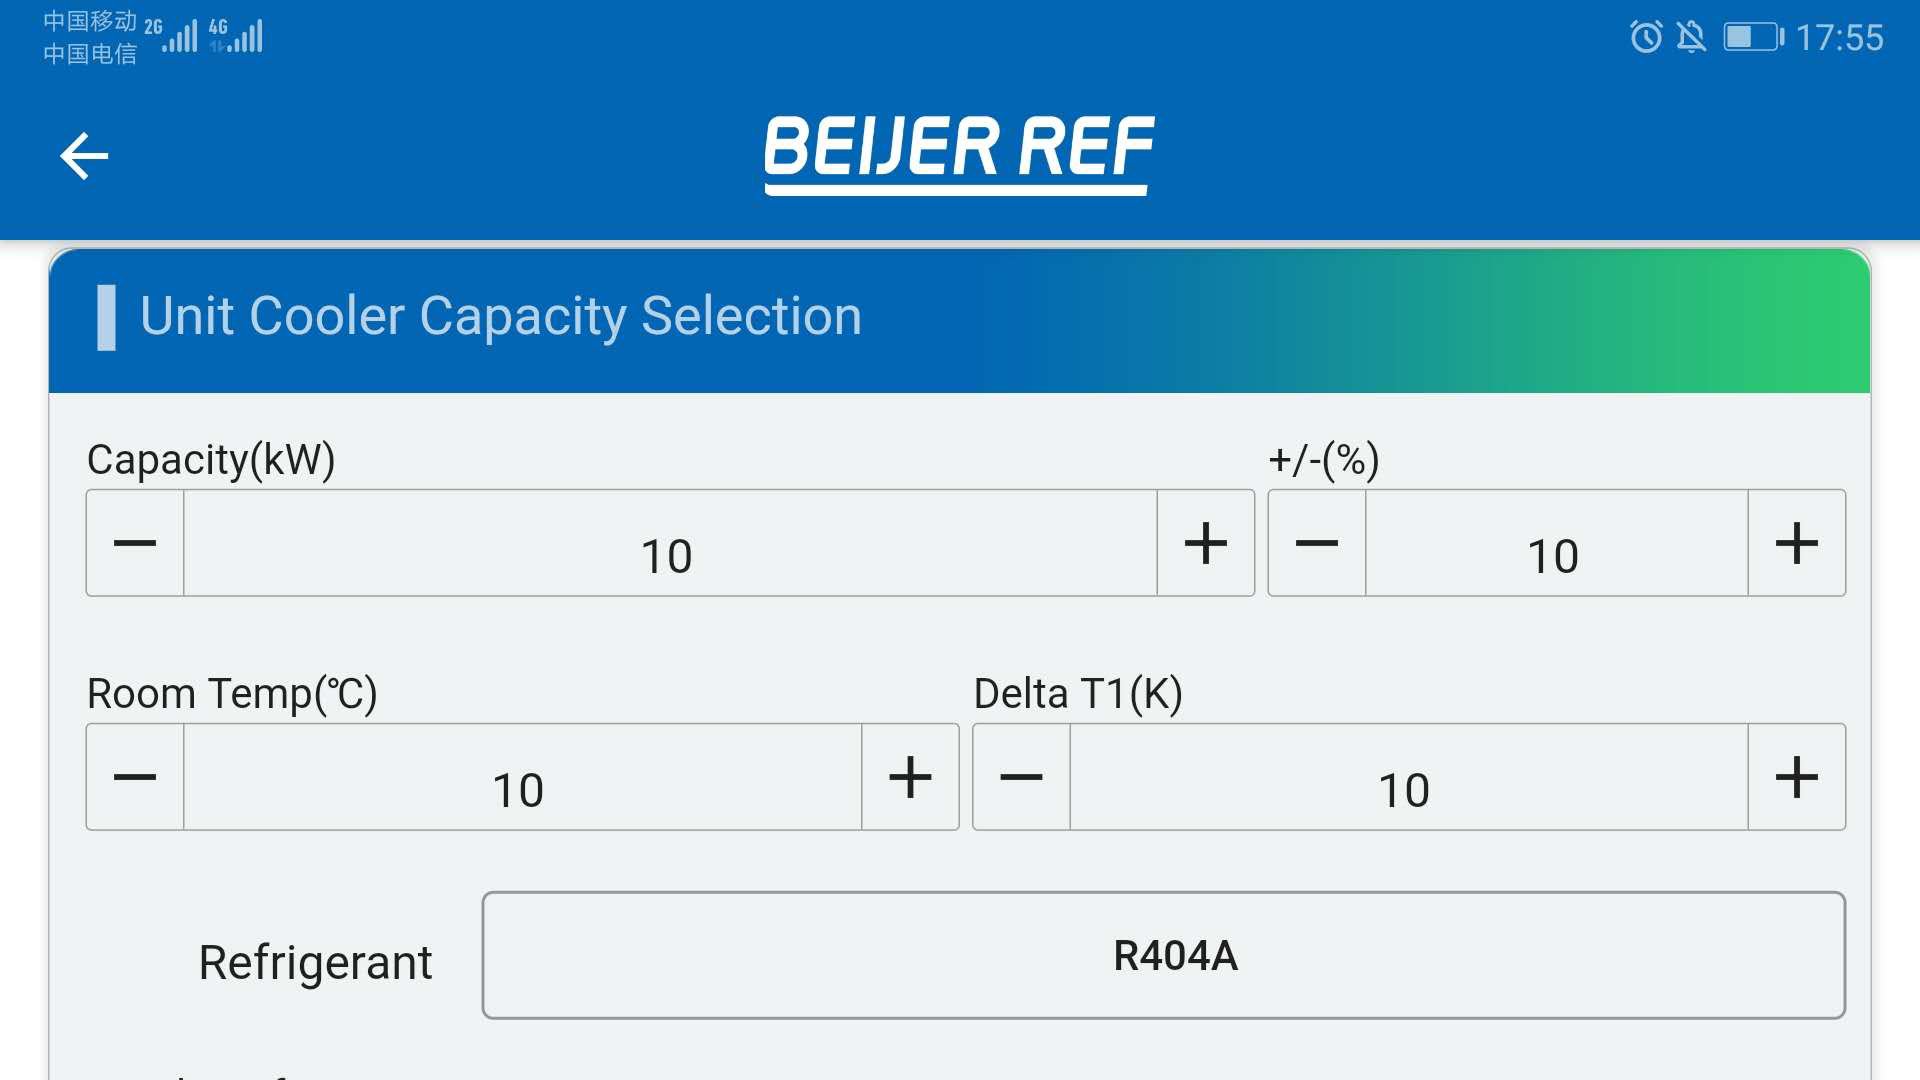Tap the 4G signal strength icon
Screen dimensions: 1920x1080
click(x=240, y=36)
